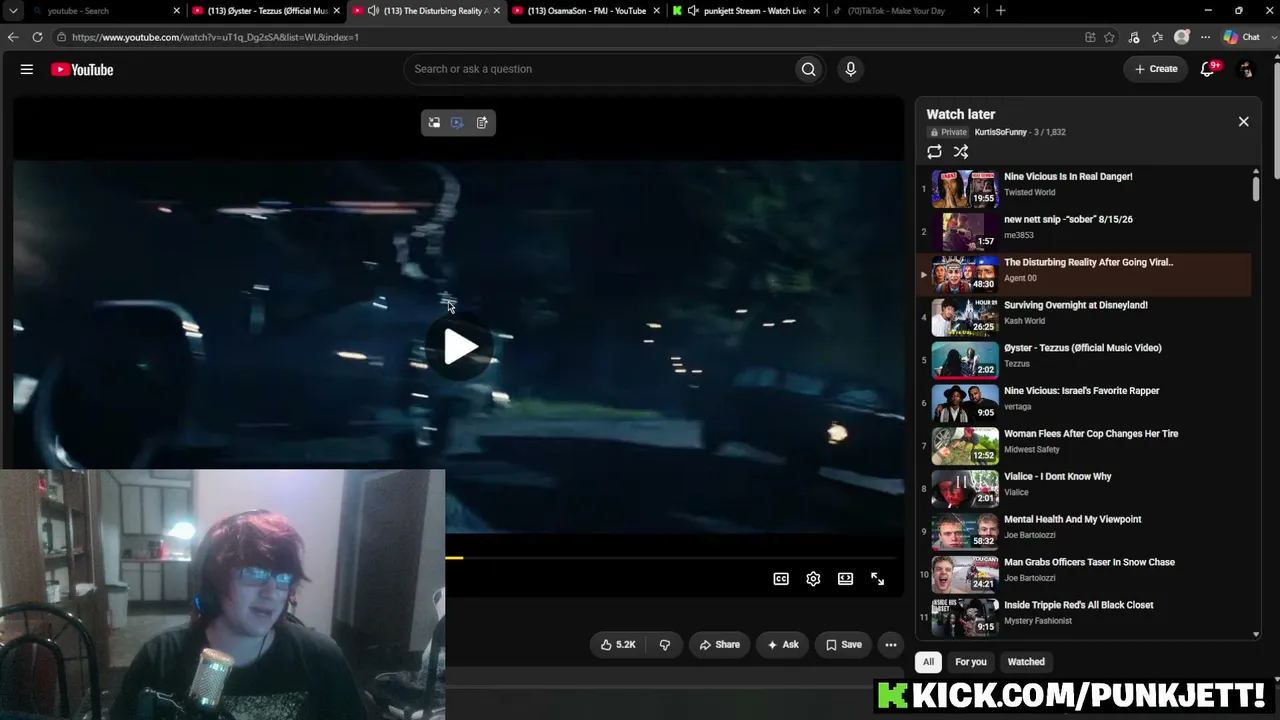Close the 'OsamaSon - FMJ' tab

tap(656, 11)
